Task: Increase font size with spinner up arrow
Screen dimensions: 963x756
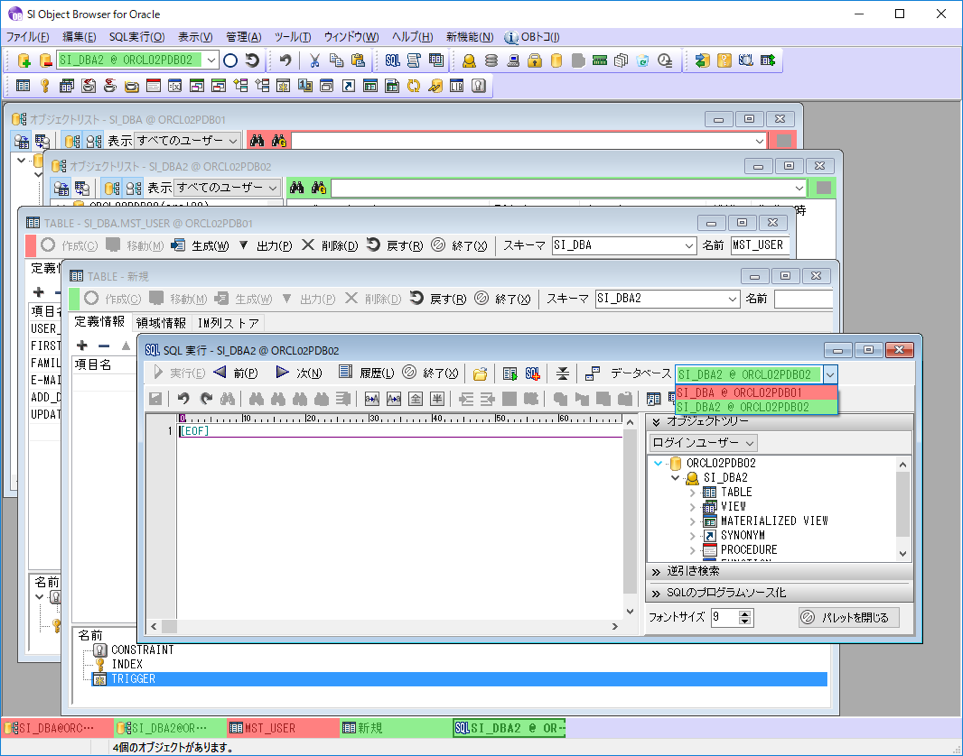Action: [745, 614]
